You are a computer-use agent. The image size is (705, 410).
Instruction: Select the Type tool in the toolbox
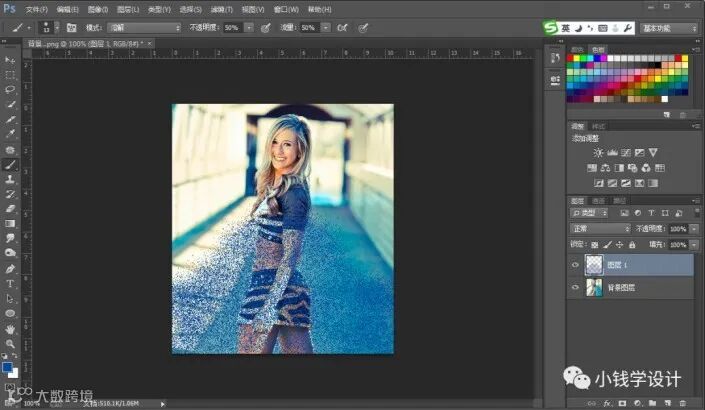click(10, 283)
